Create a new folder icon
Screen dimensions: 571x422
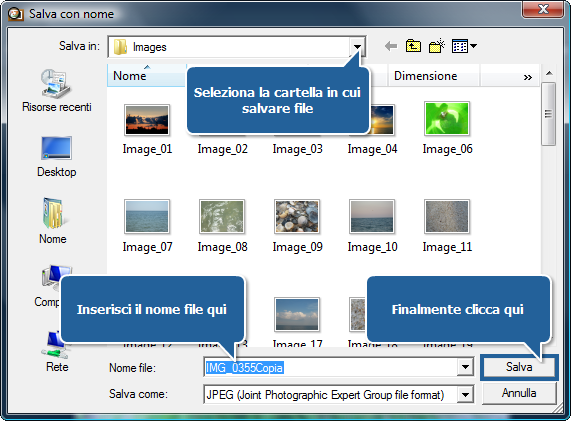(437, 46)
